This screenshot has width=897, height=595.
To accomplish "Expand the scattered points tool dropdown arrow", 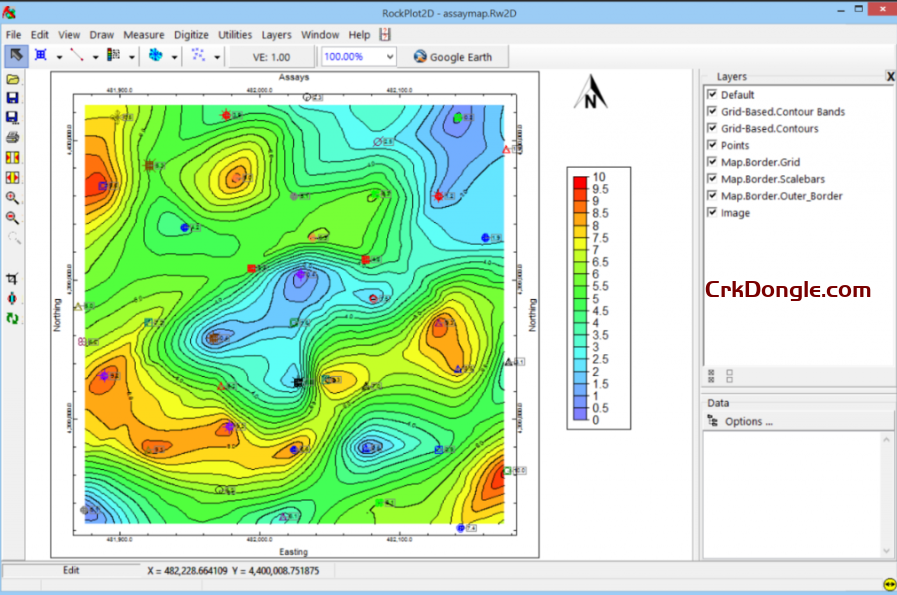I will click(217, 57).
